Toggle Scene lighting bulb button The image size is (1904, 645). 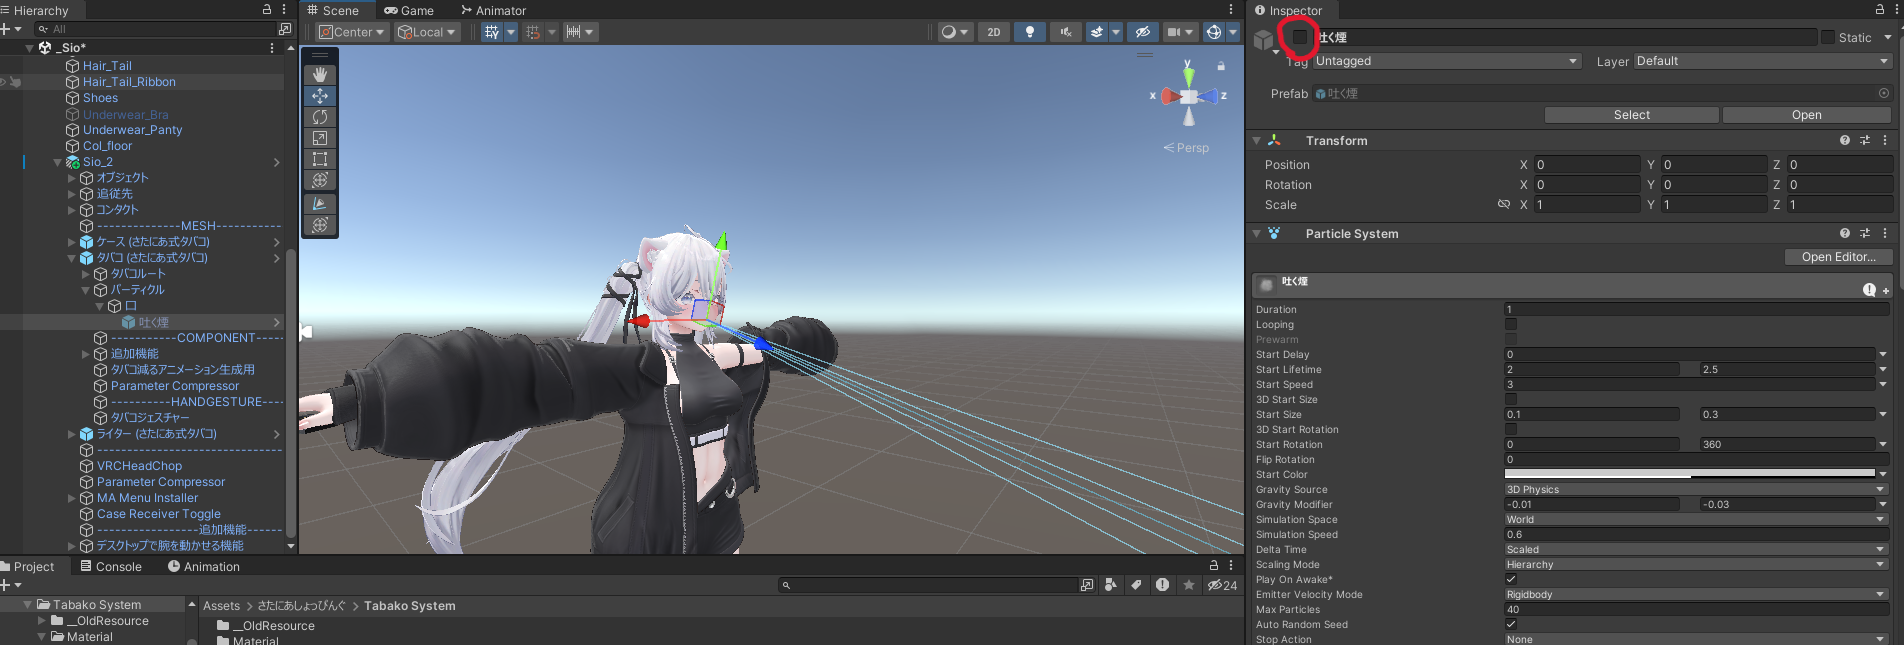1030,32
